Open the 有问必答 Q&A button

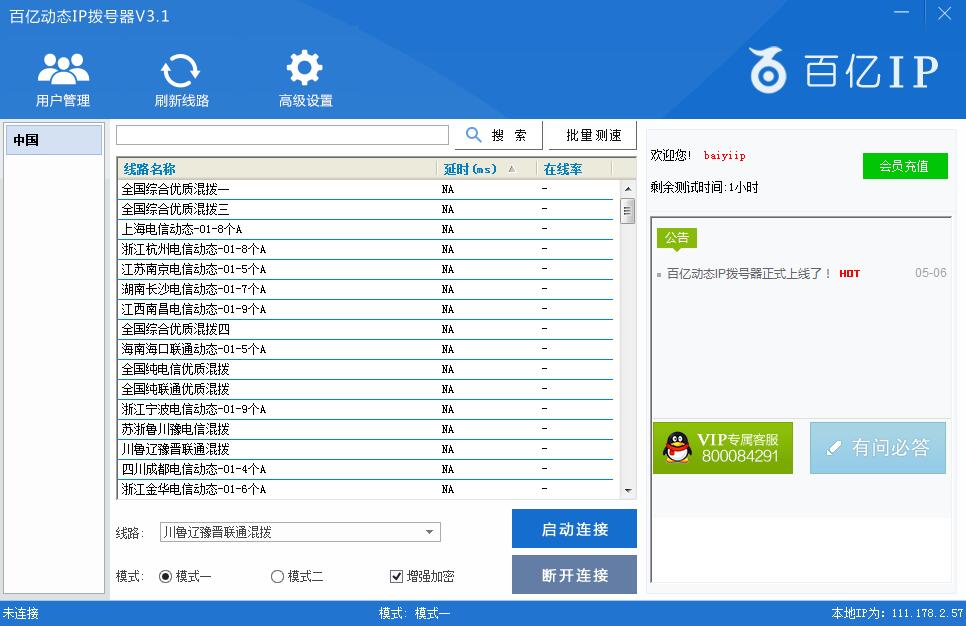(x=878, y=448)
